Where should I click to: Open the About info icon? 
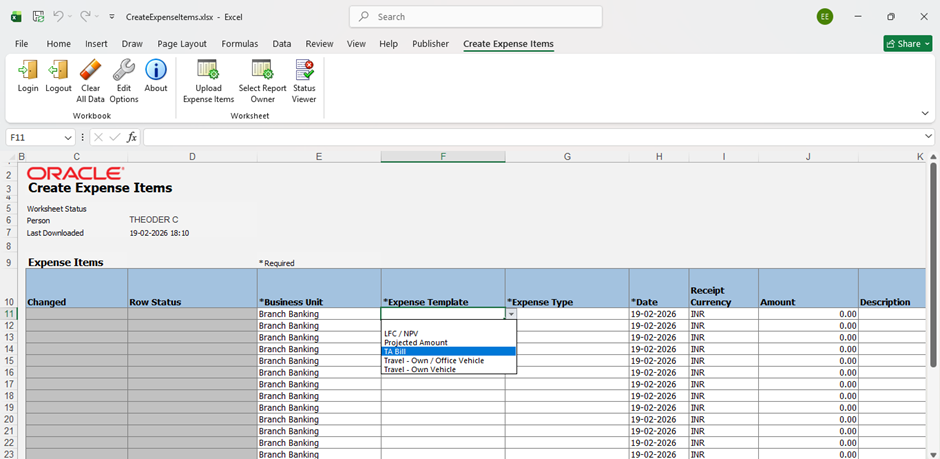point(156,70)
